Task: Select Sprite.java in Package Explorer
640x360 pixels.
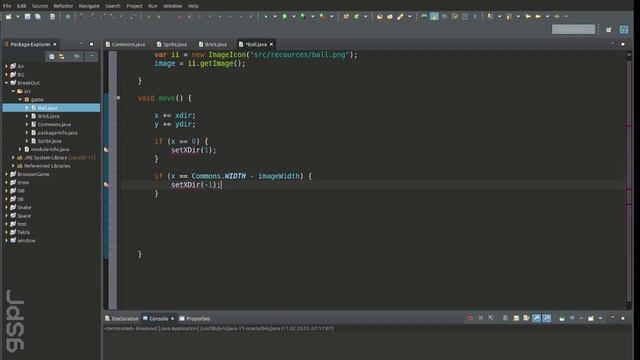Action: (x=49, y=141)
